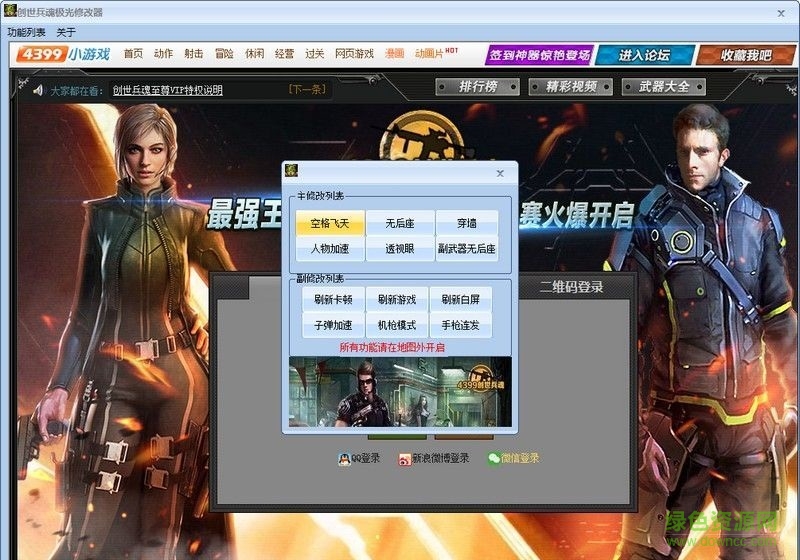Viewport: 800px width, 560px height.
Task: Go to 首页 nav link
Action: pyautogui.click(x=133, y=54)
